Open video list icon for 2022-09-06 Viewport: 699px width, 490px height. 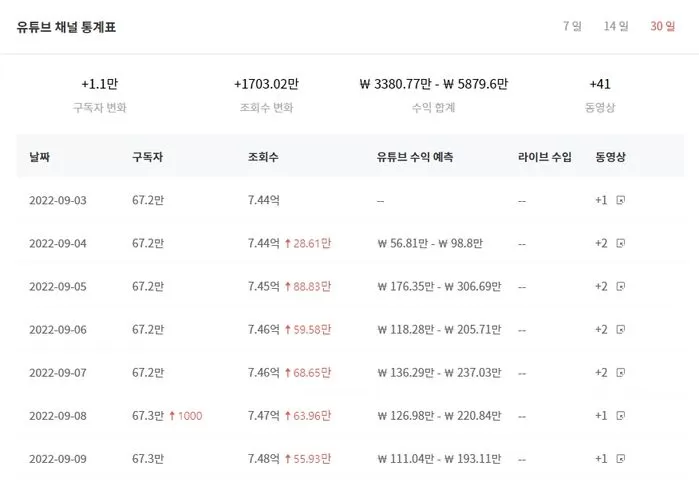pos(621,329)
